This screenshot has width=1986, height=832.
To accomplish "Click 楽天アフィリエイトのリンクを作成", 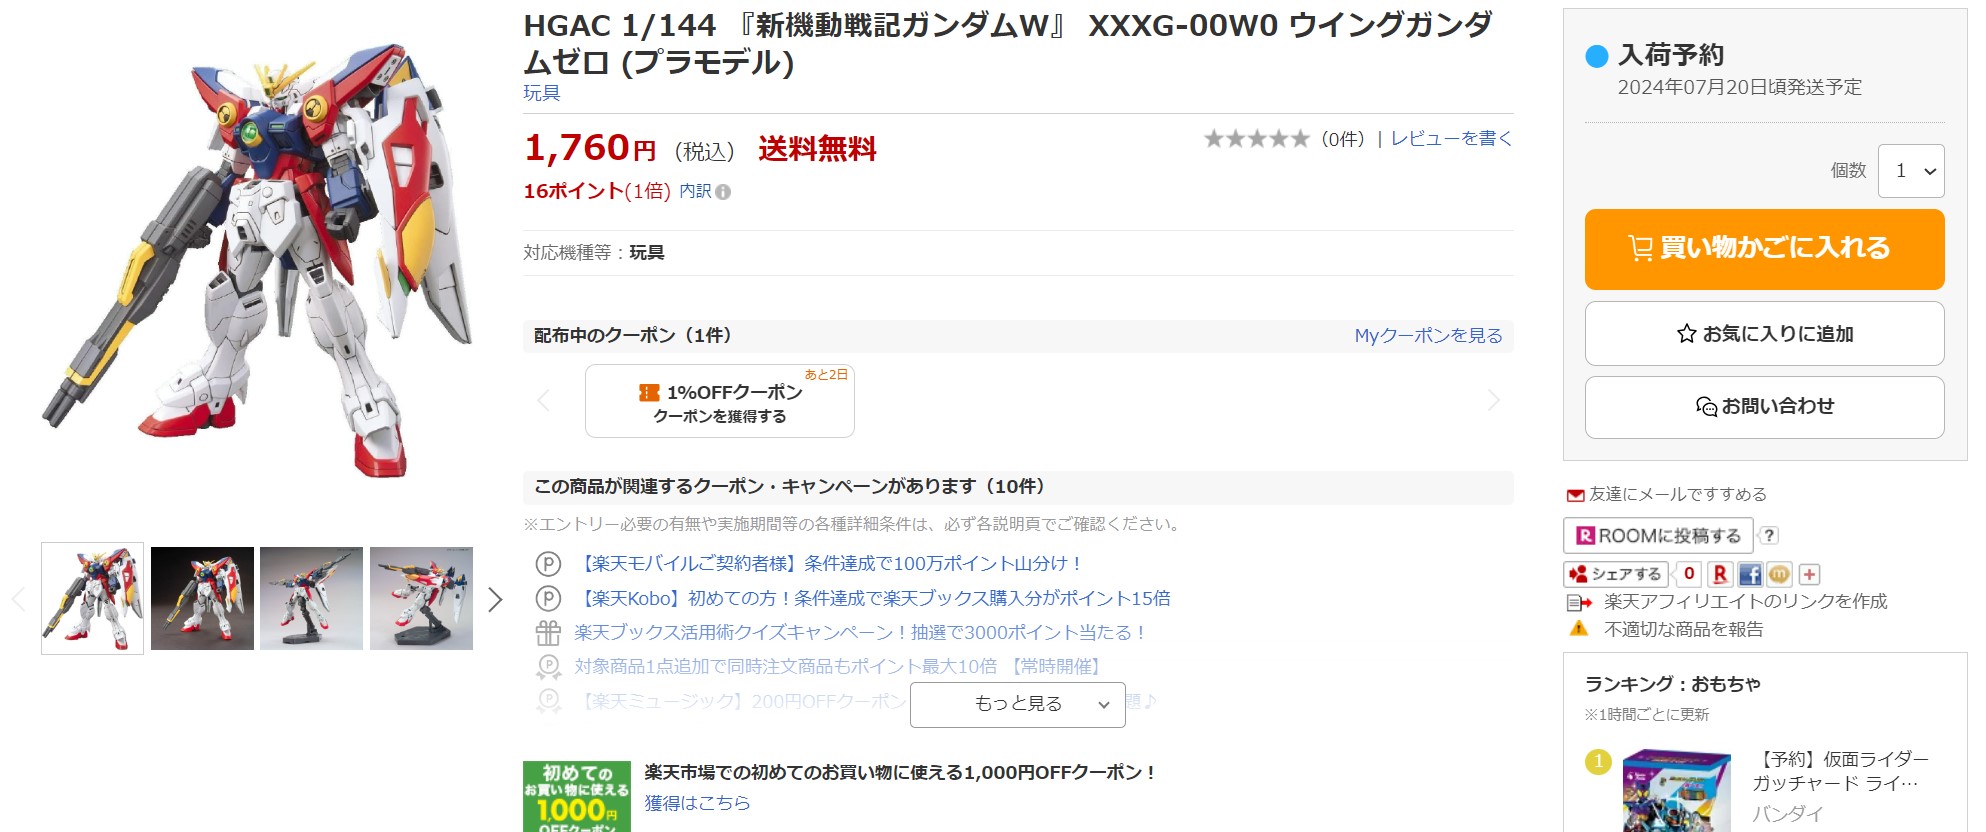I will [x=1746, y=602].
